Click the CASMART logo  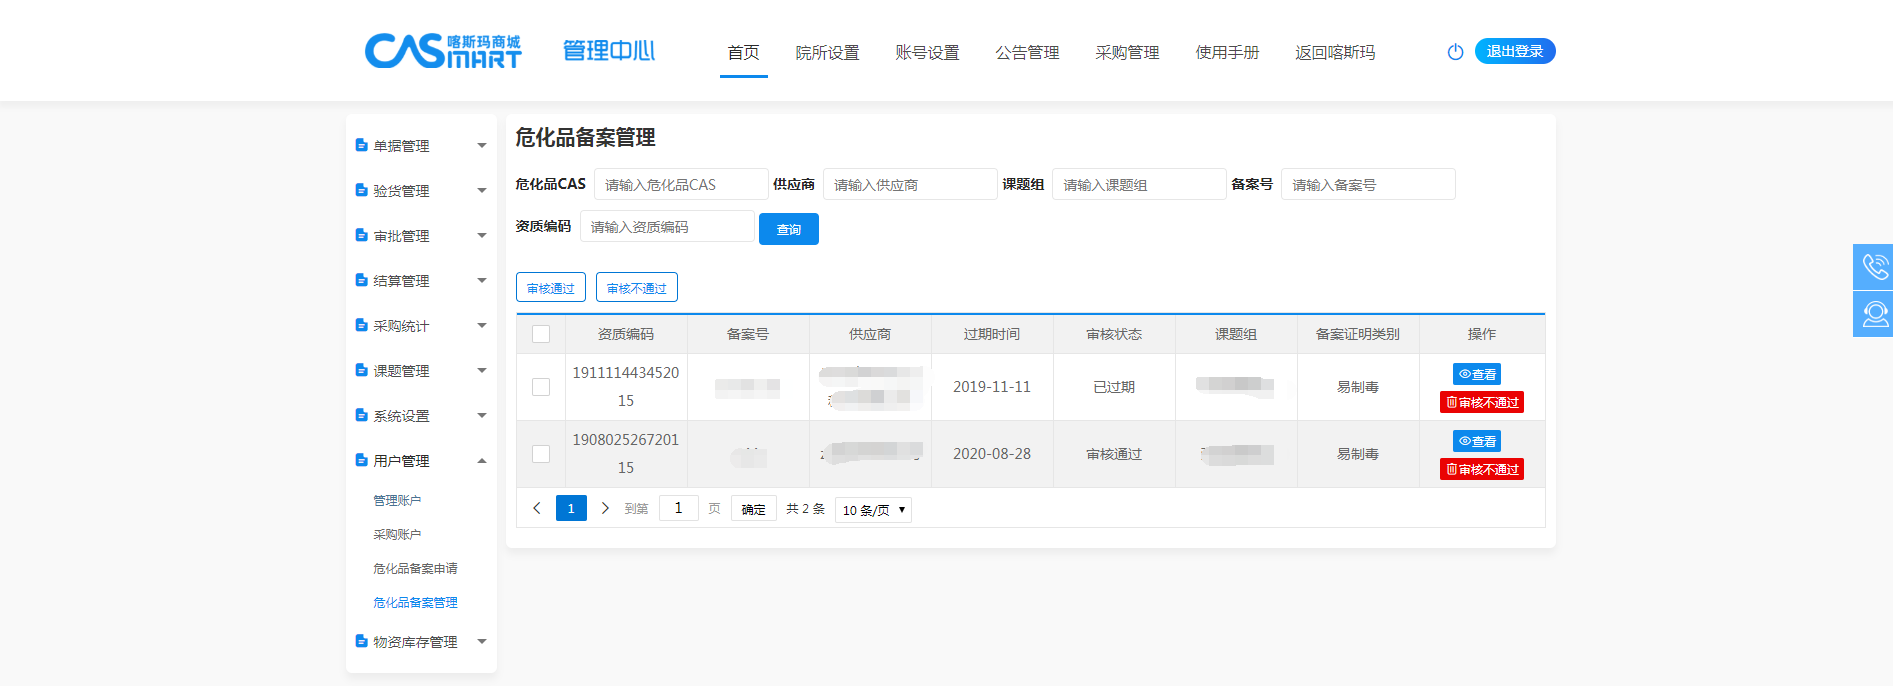(x=443, y=51)
